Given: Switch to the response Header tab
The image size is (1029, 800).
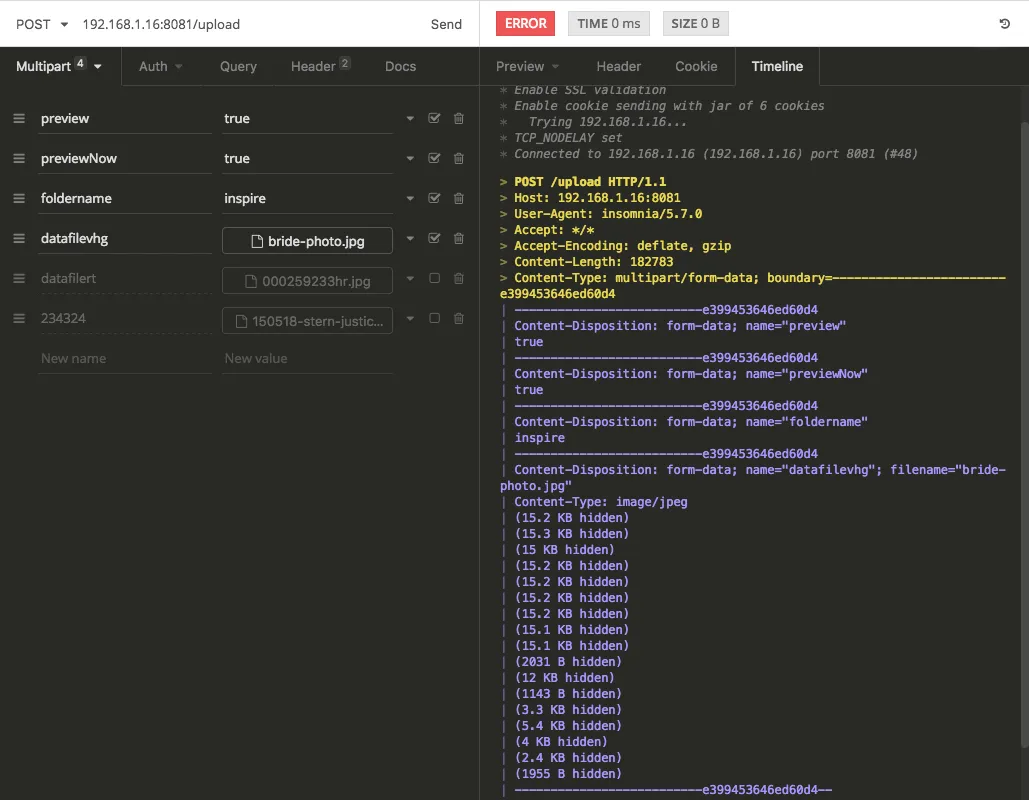Looking at the screenshot, I should pos(618,66).
